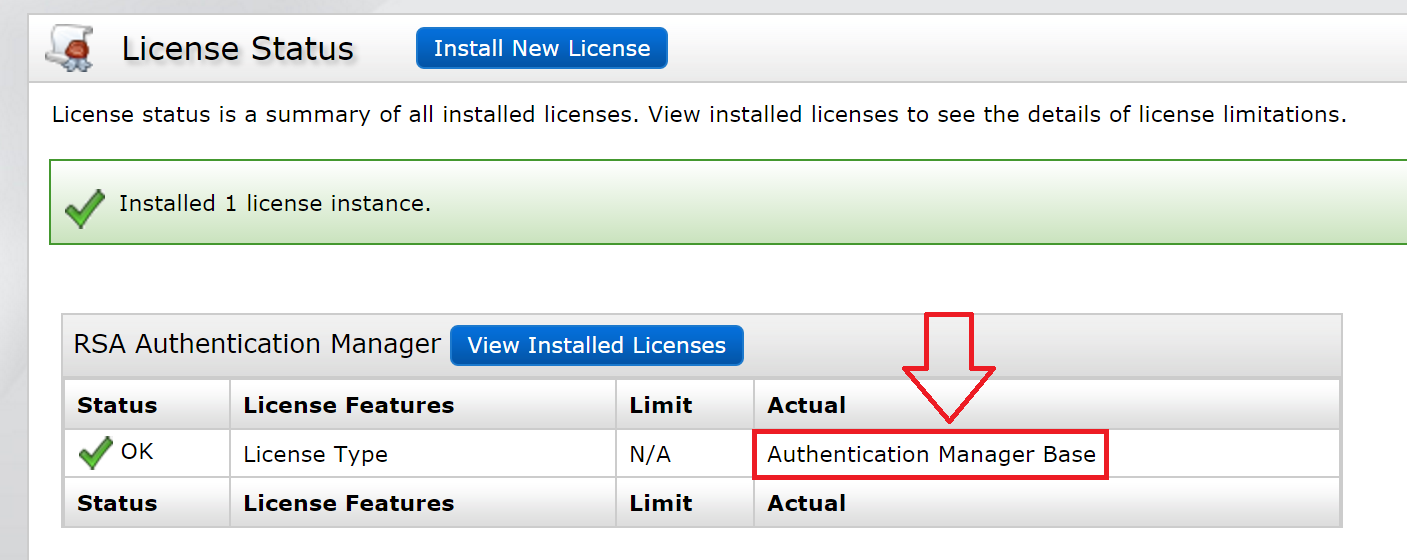Image resolution: width=1407 pixels, height=560 pixels.
Task: Click the top License Features column header
Action: pyautogui.click(x=348, y=405)
